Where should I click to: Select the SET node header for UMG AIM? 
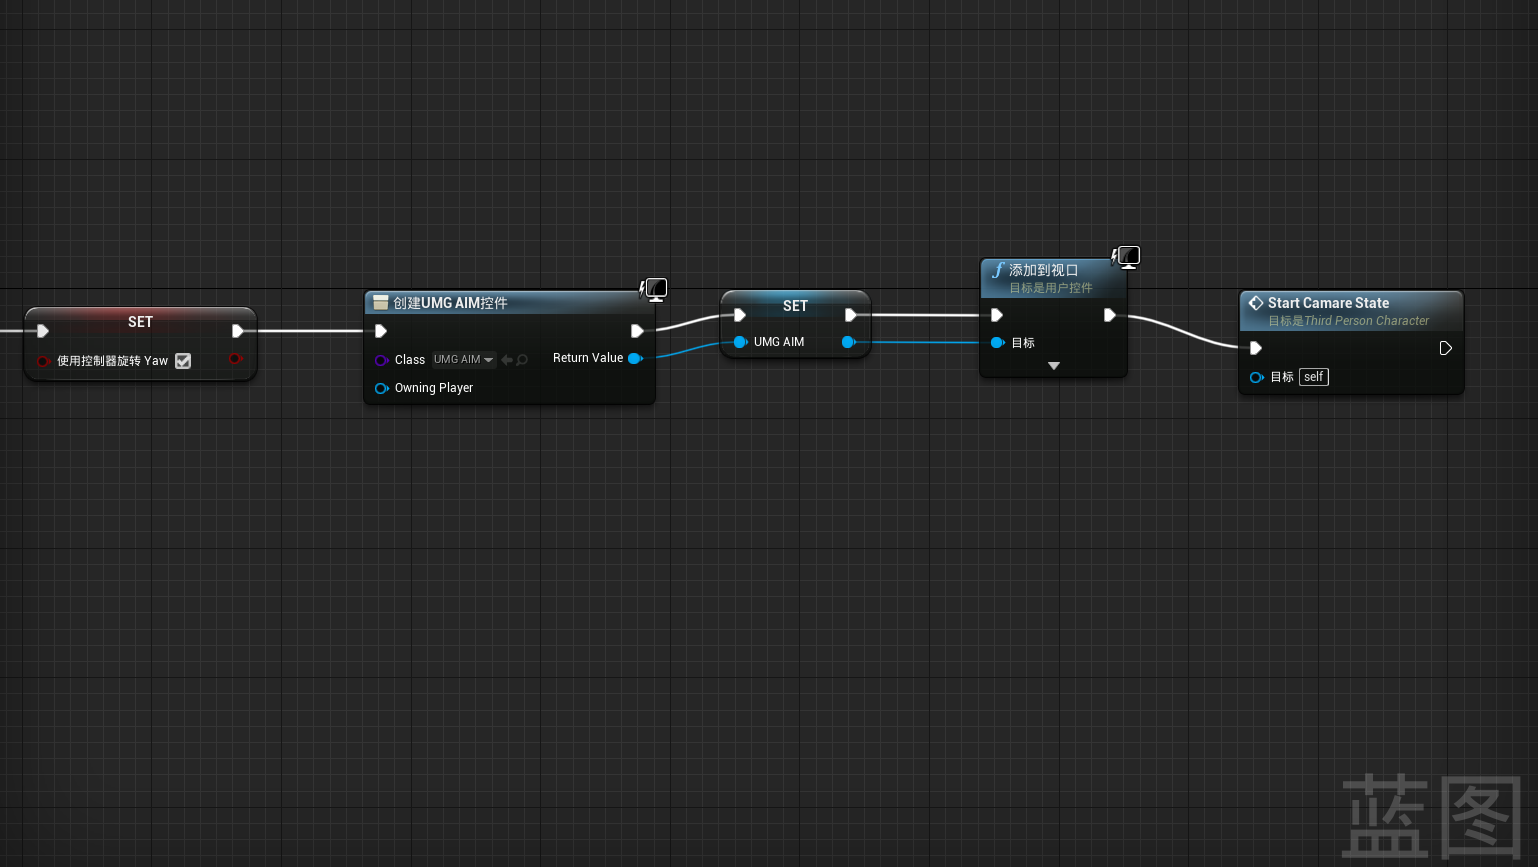(x=795, y=306)
